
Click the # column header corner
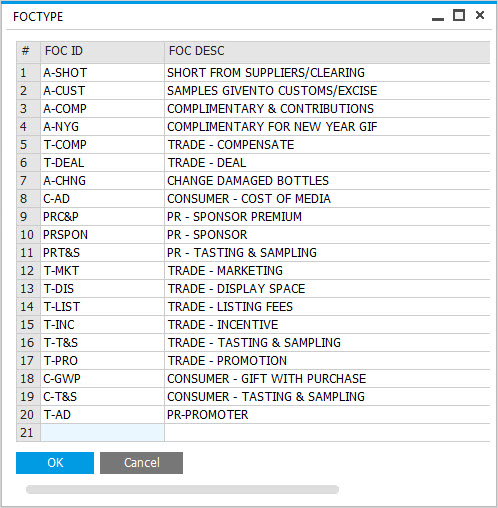click(x=28, y=51)
